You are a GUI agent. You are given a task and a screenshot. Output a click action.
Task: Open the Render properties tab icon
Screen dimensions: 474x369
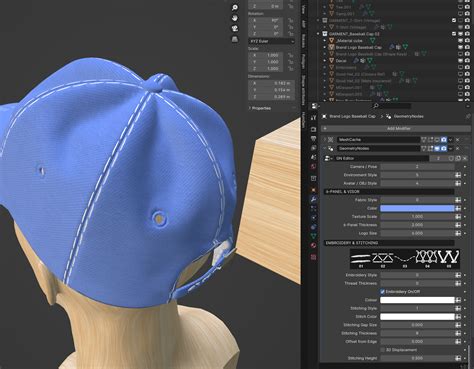[x=313, y=129]
